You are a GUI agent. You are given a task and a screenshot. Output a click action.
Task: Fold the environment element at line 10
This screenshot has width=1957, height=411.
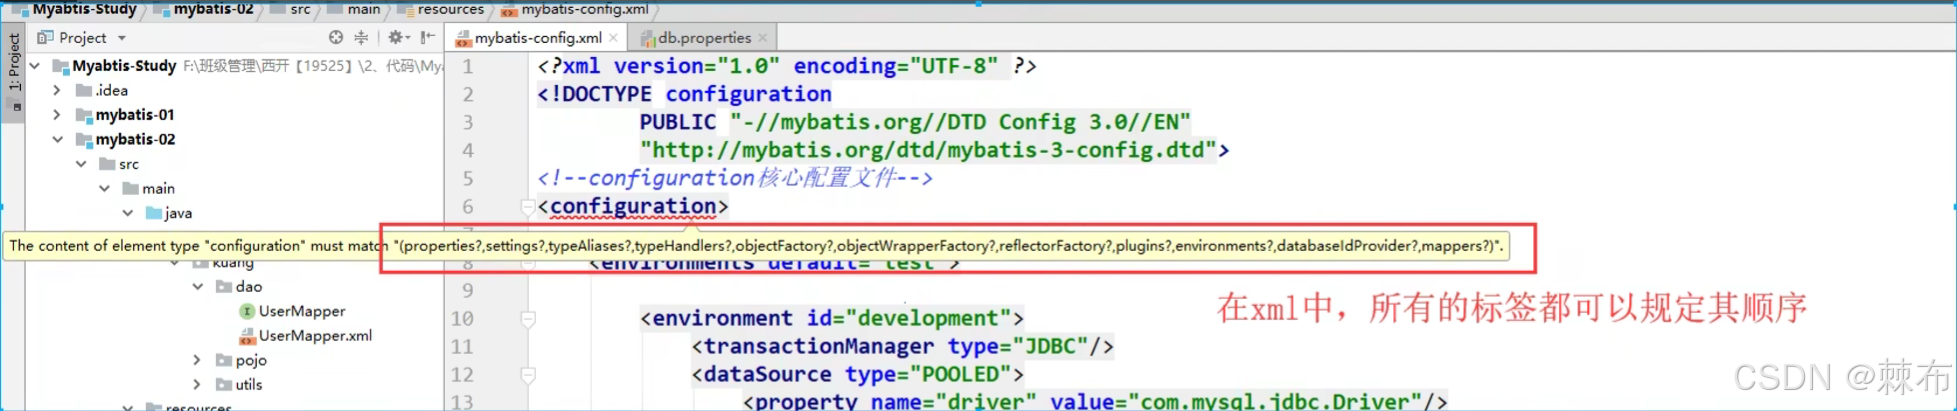(x=528, y=318)
